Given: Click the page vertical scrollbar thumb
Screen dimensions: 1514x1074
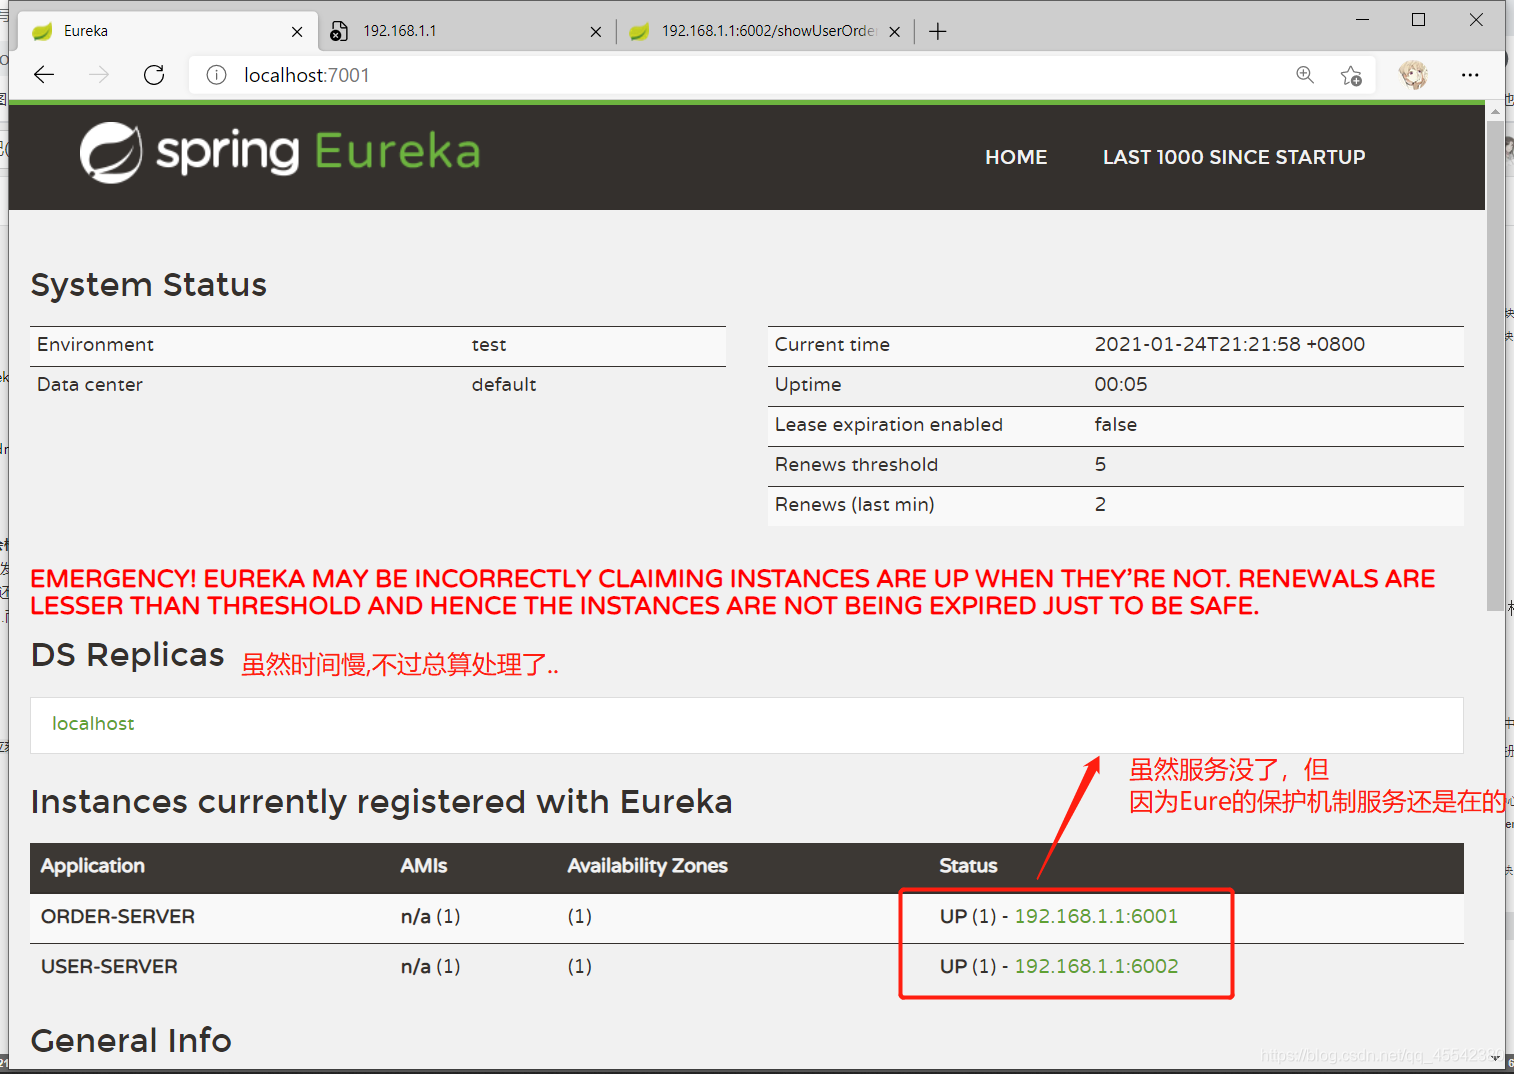Looking at the screenshot, I should click(x=1495, y=365).
